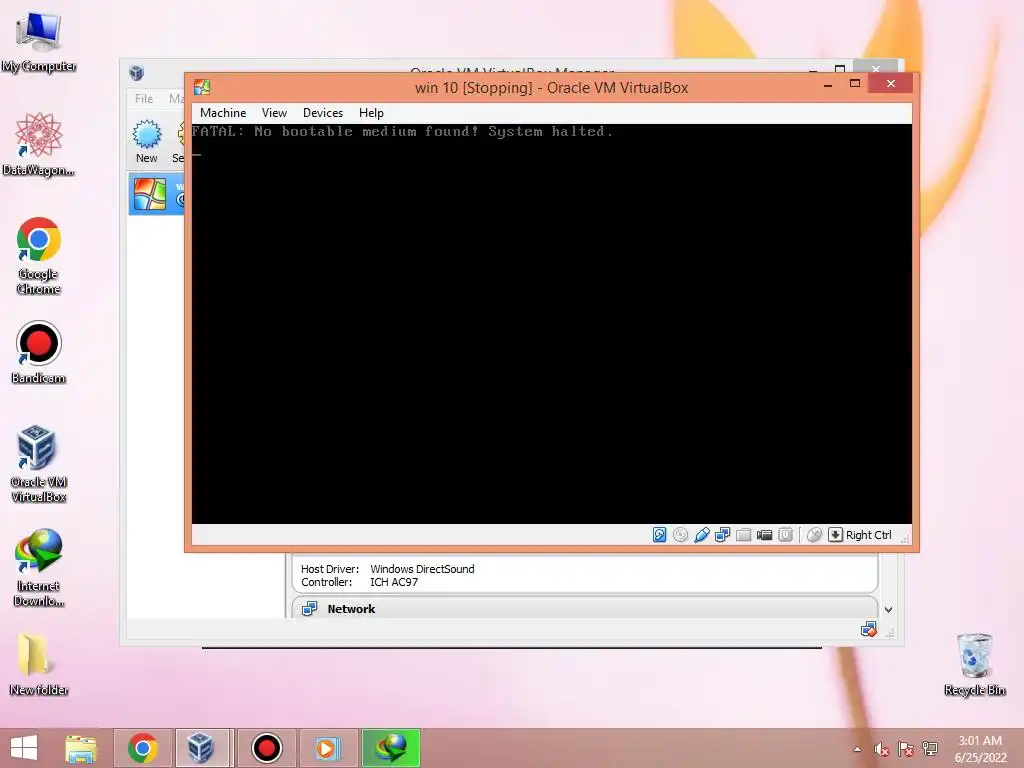Image resolution: width=1024 pixels, height=768 pixels.
Task: Select Internet Download Manager desktop shortcut
Action: (x=39, y=568)
